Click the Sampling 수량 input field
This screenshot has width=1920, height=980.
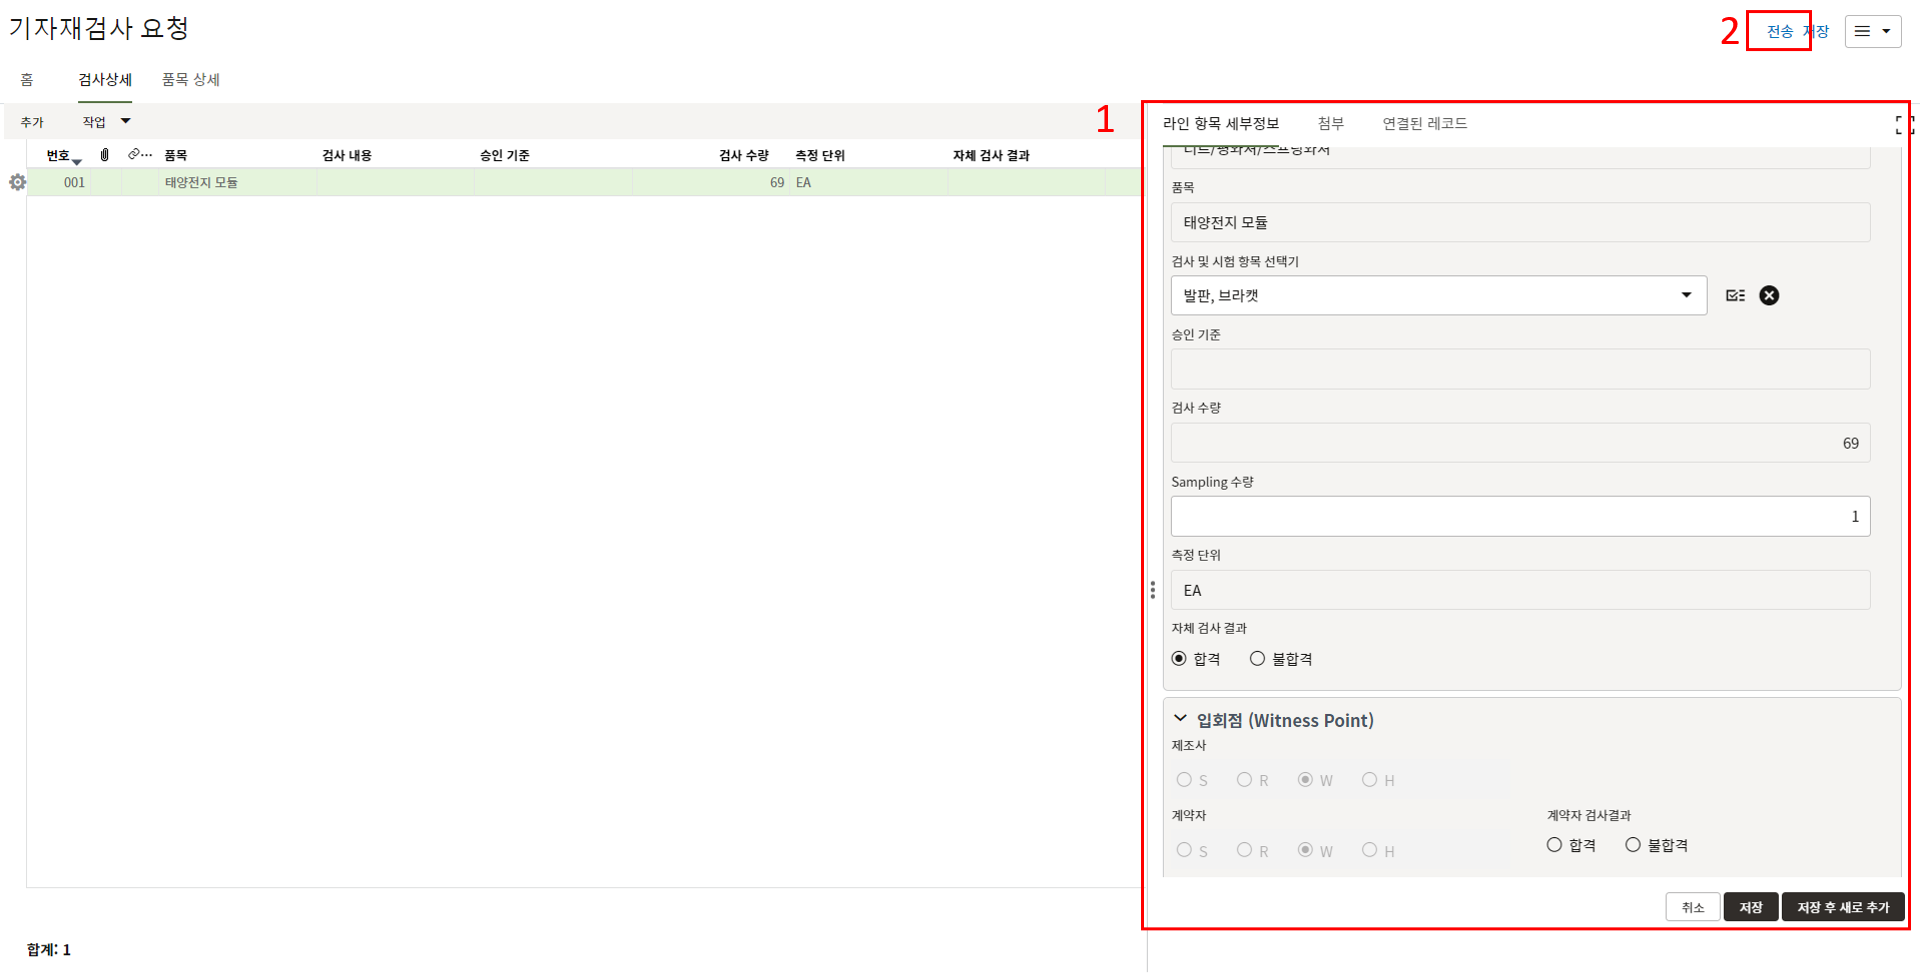pos(1519,516)
